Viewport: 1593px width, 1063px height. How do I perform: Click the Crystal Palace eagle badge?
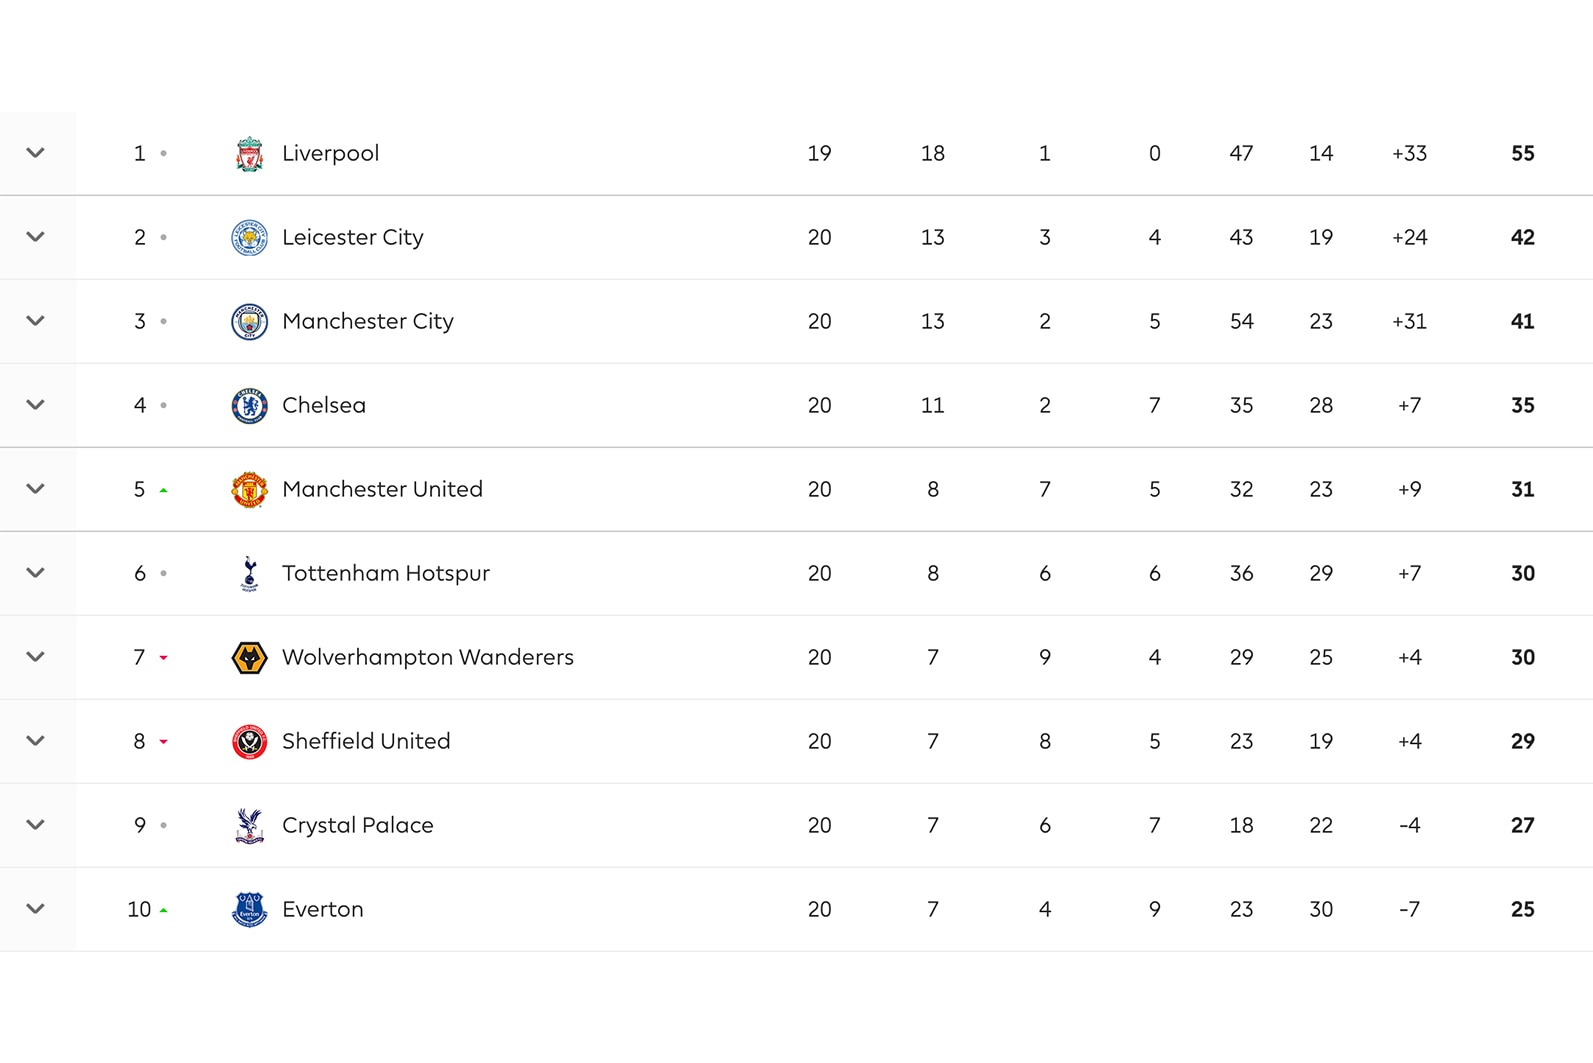pos(249,826)
